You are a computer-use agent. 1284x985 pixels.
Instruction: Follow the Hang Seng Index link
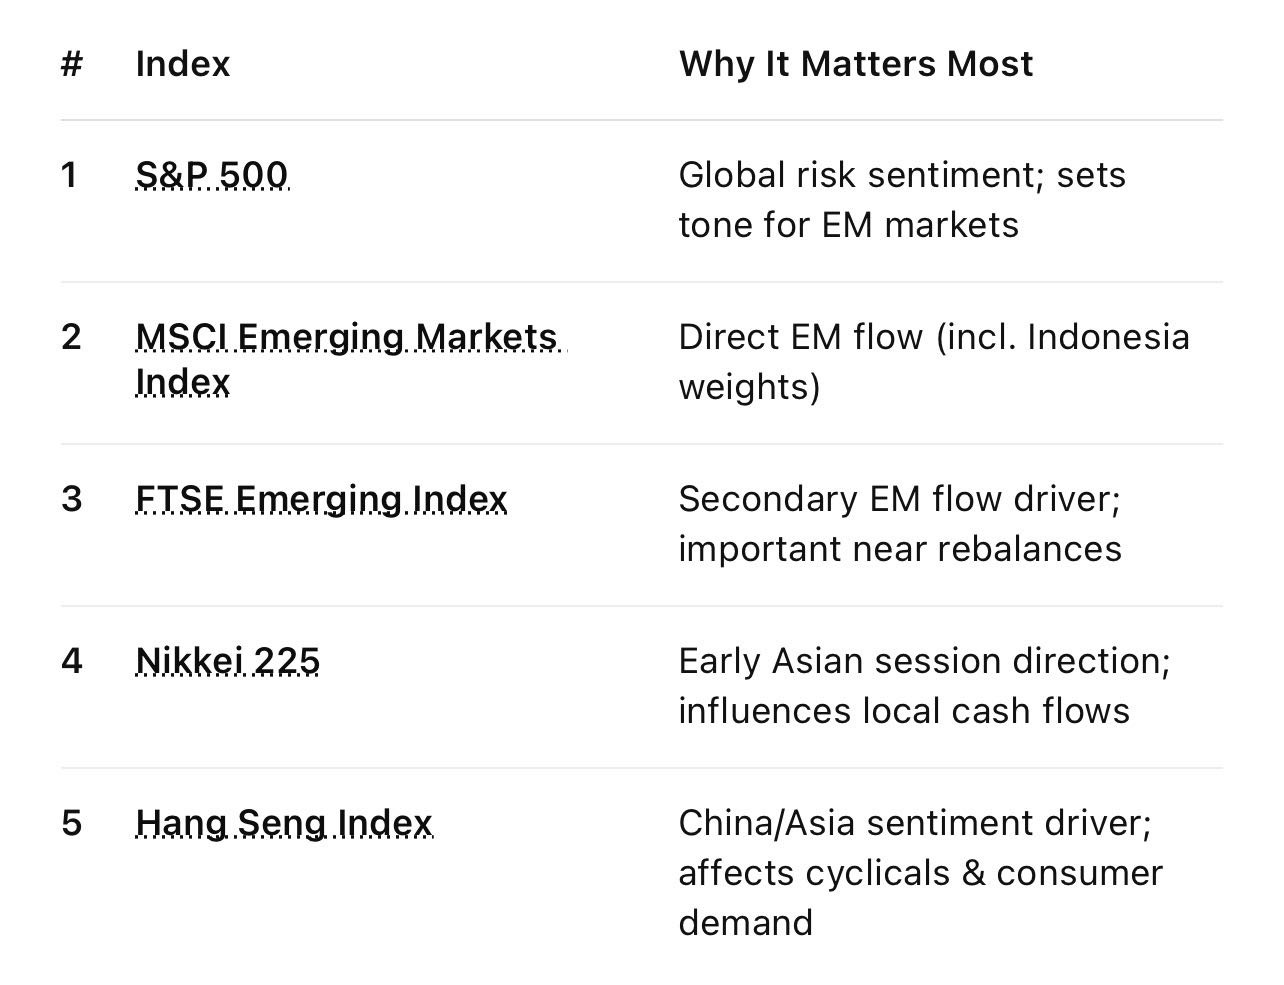point(284,823)
